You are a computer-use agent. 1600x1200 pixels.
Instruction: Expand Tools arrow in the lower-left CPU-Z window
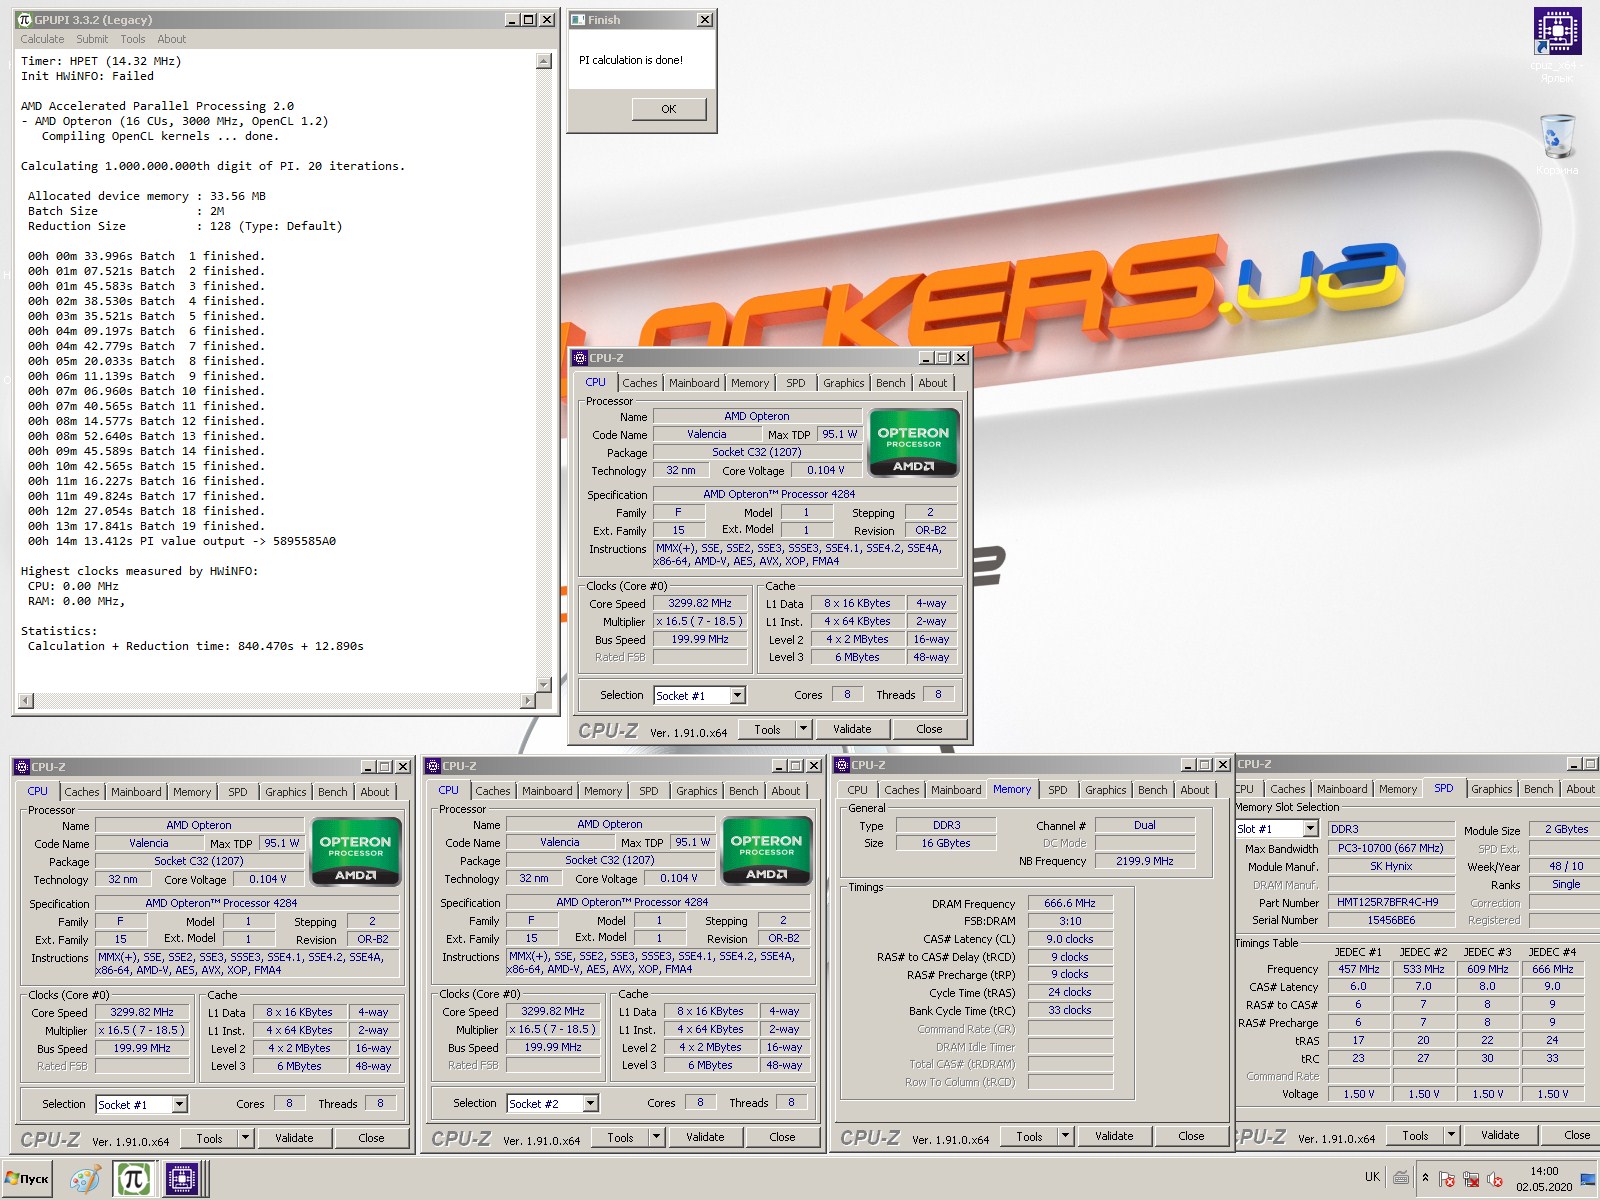[245, 1138]
